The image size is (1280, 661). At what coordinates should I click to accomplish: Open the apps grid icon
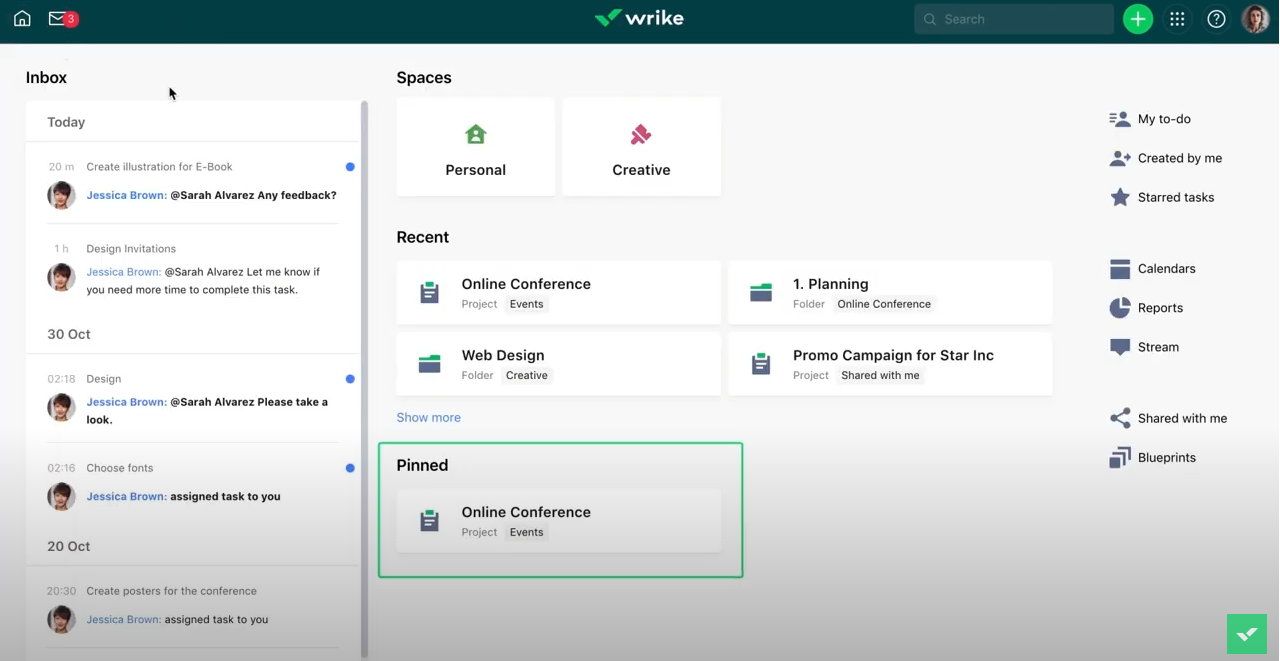1177,19
